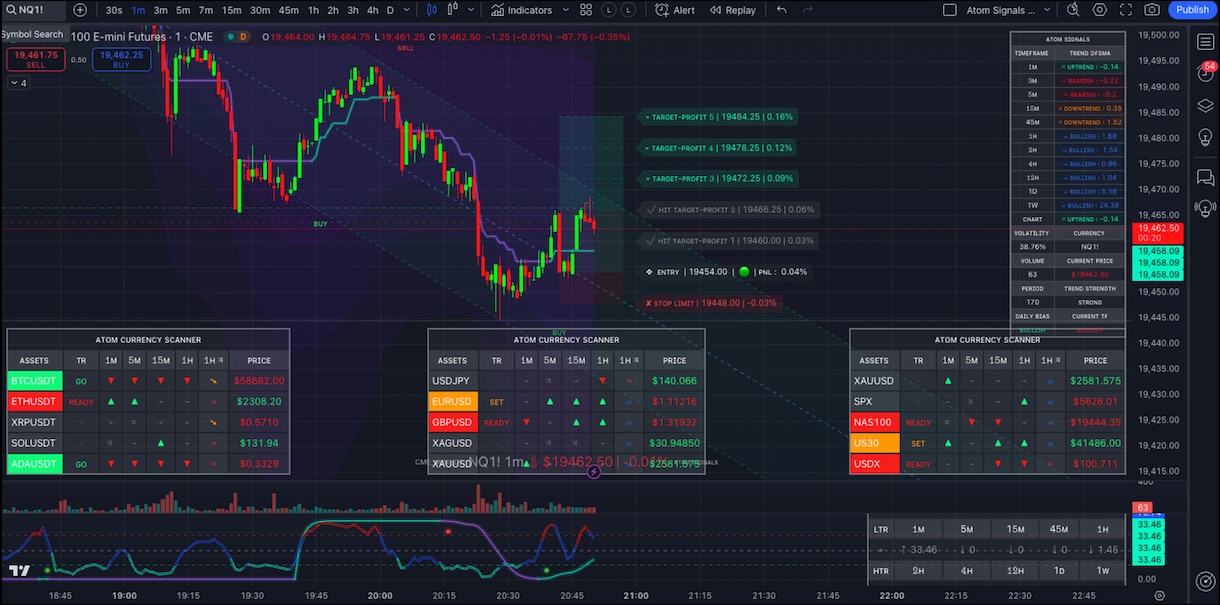Expand the collapsed indicator legend showing 4
The width and height of the screenshot is (1220, 605).
tap(17, 83)
